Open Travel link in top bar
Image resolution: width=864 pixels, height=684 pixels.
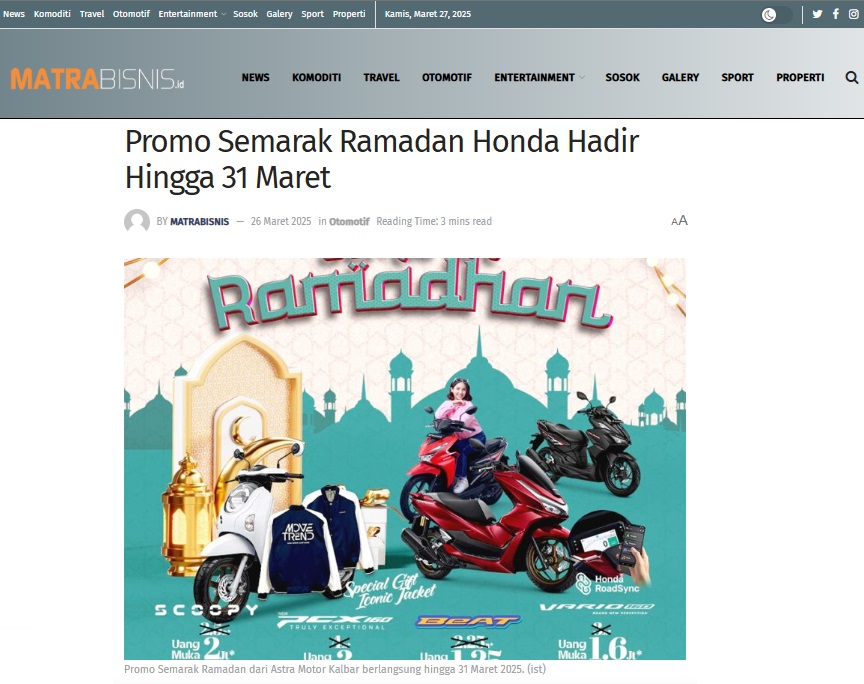point(91,14)
